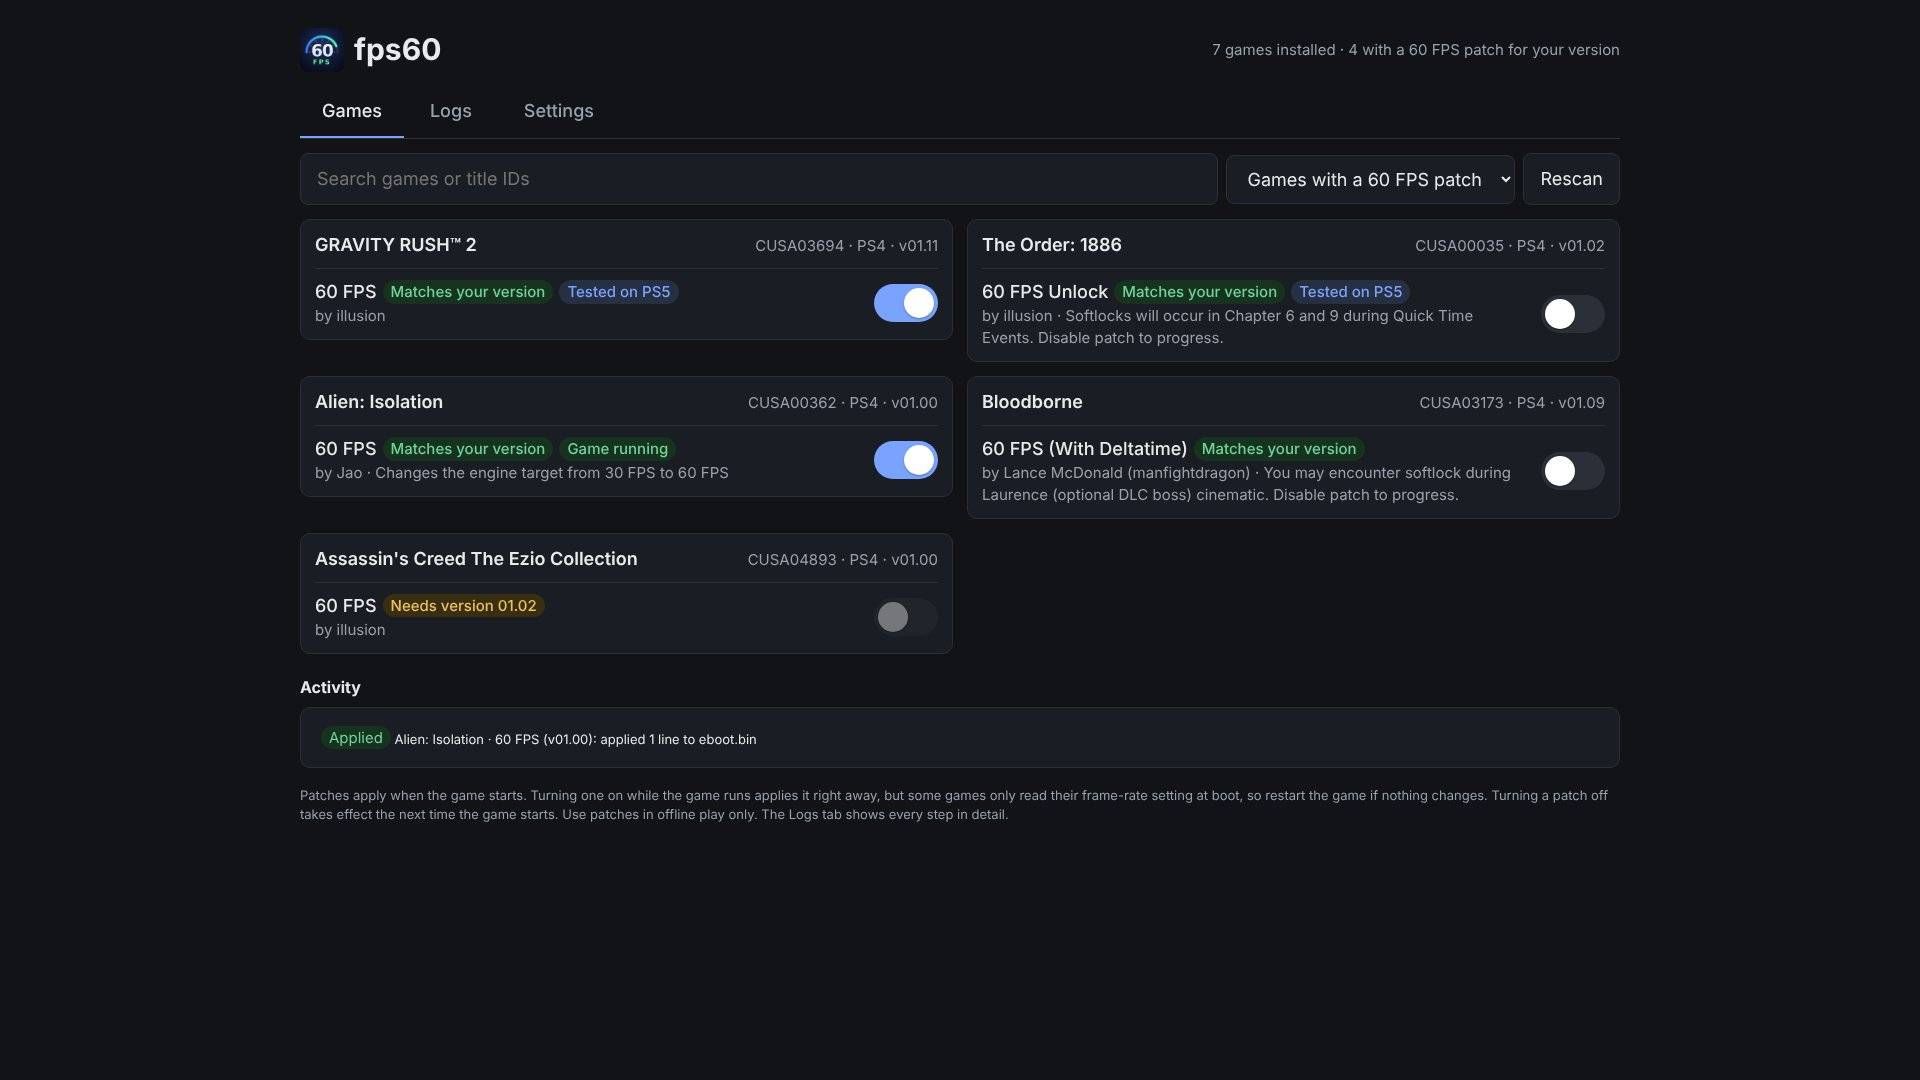Click the fps60 app logo icon

click(x=322, y=50)
